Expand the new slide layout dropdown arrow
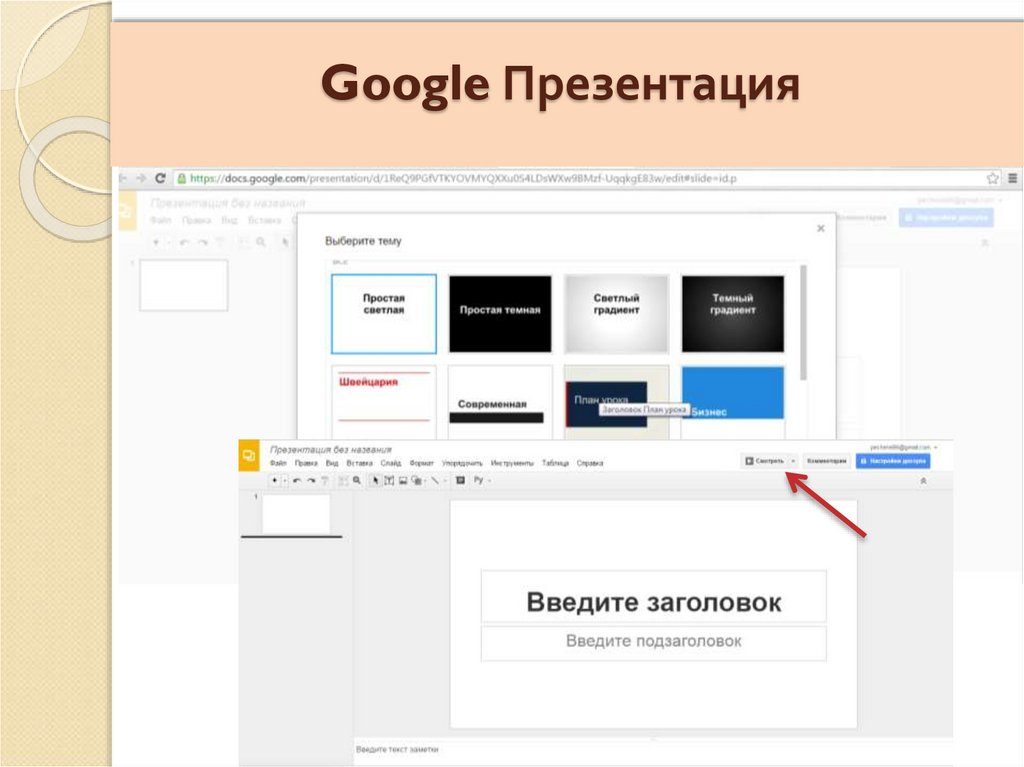 coord(285,480)
